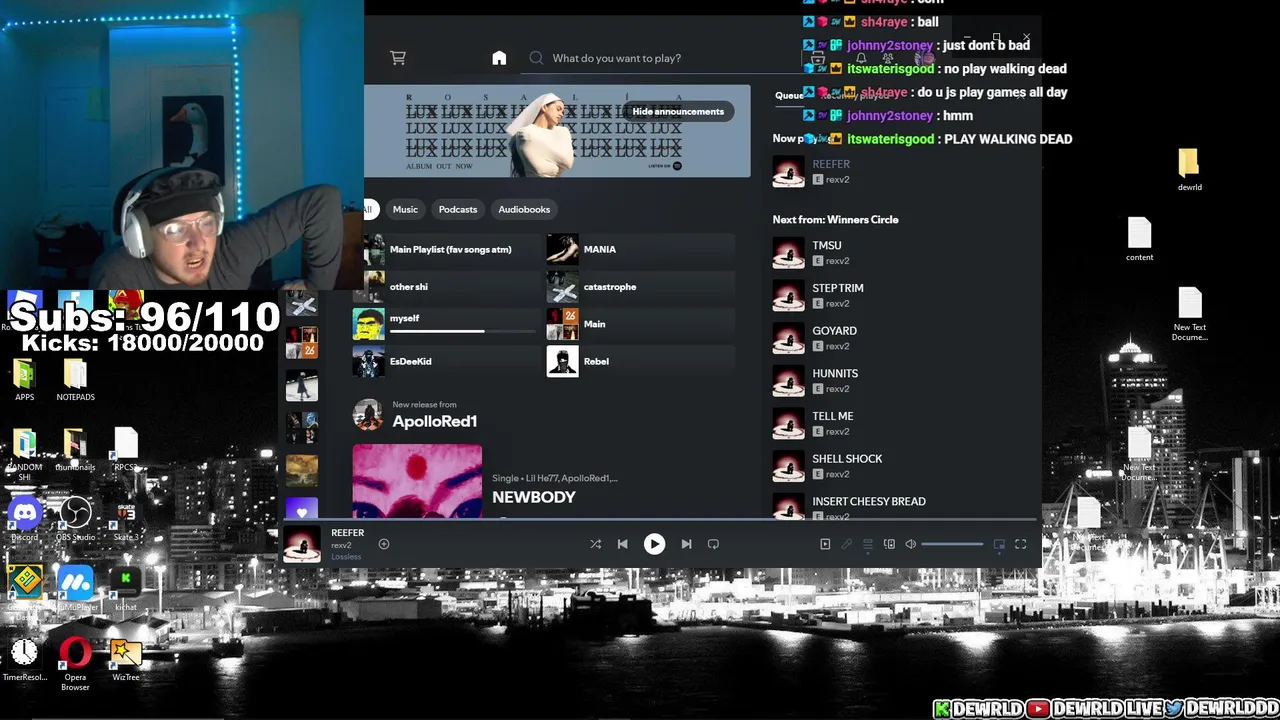Select the dewrld folder on the desktop
Screen dimensions: 1280x720
point(1189,170)
